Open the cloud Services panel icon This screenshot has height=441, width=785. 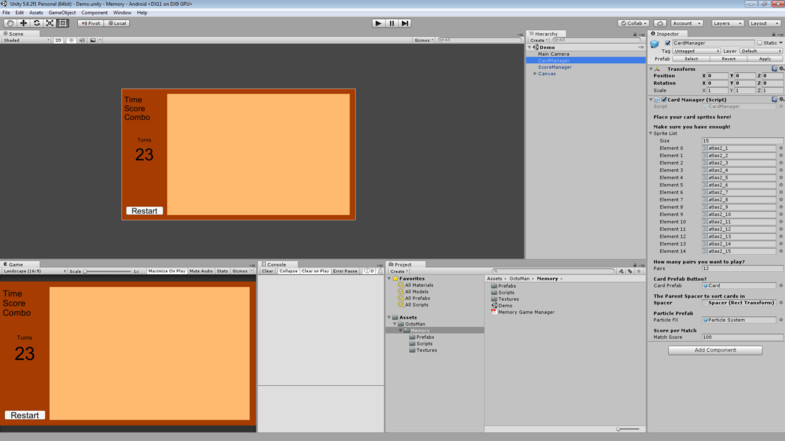[660, 23]
